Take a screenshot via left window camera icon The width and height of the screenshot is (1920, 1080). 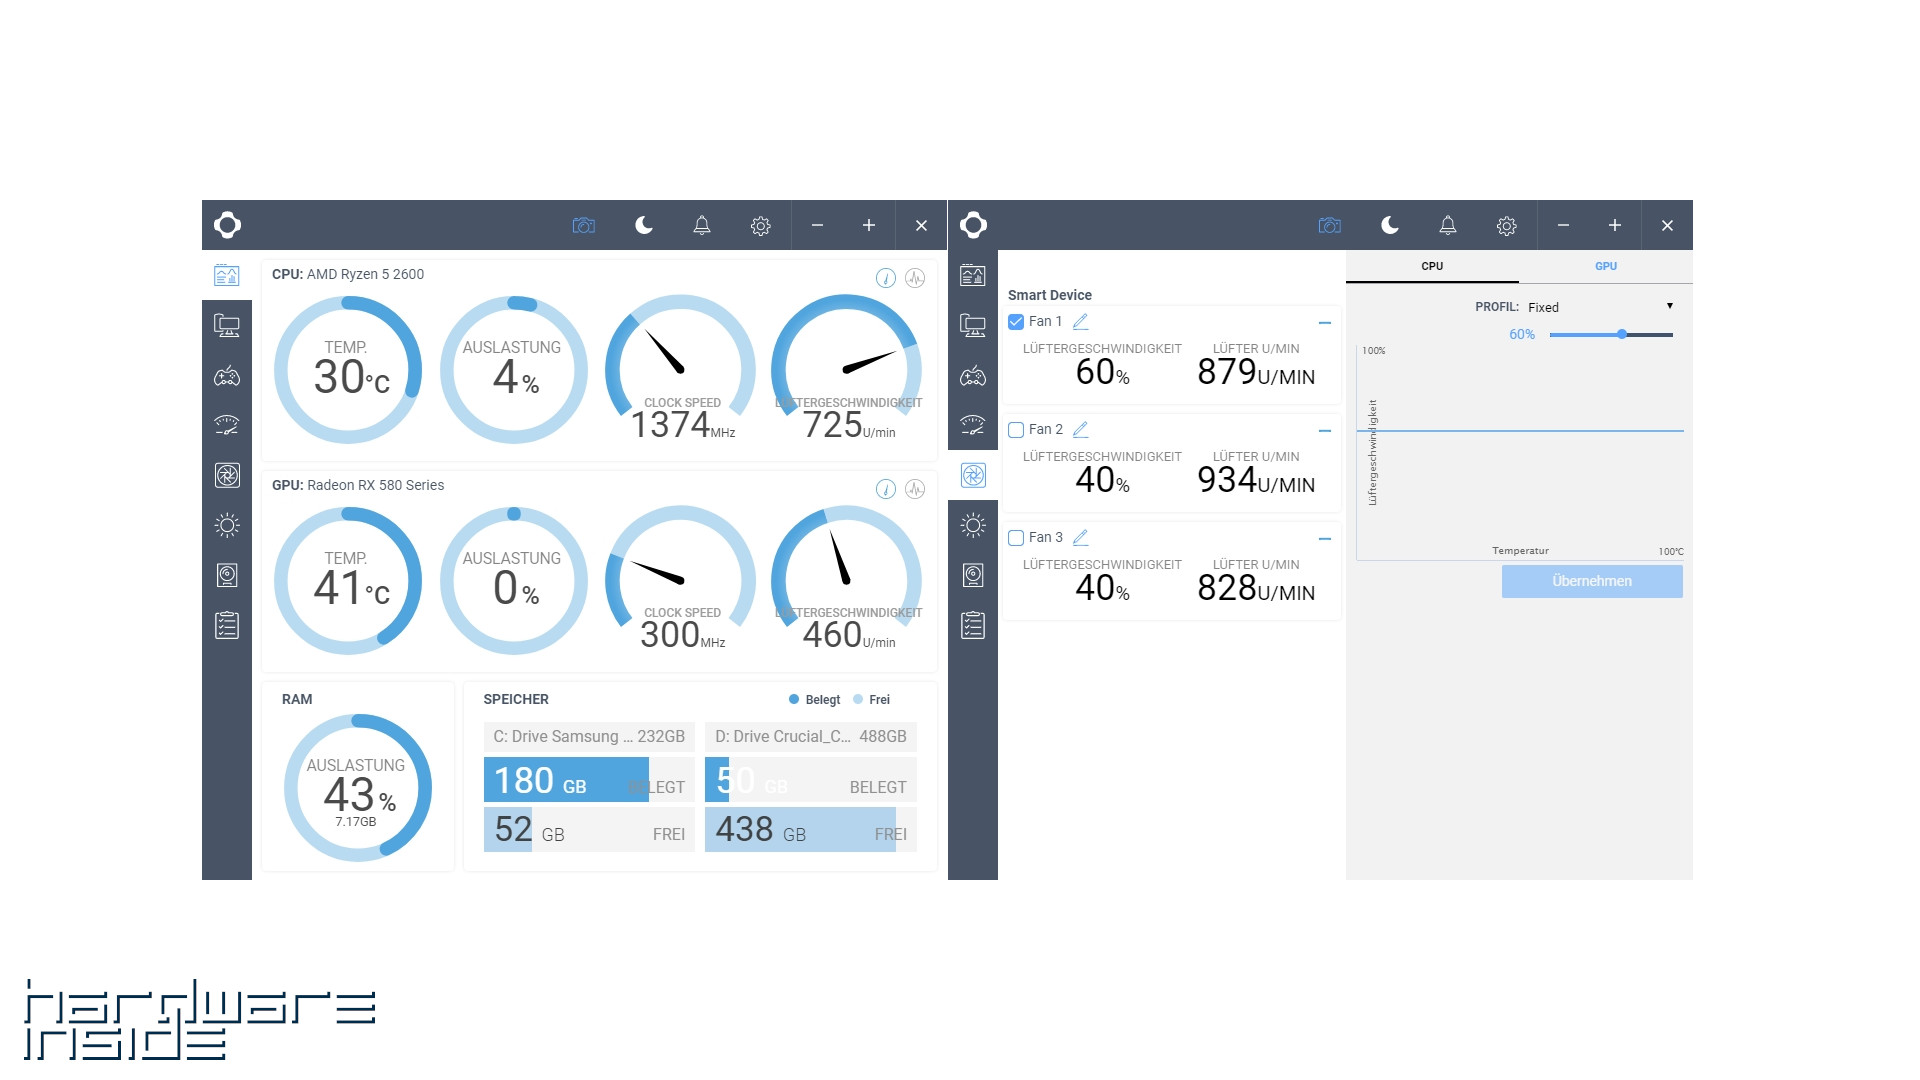583,226
